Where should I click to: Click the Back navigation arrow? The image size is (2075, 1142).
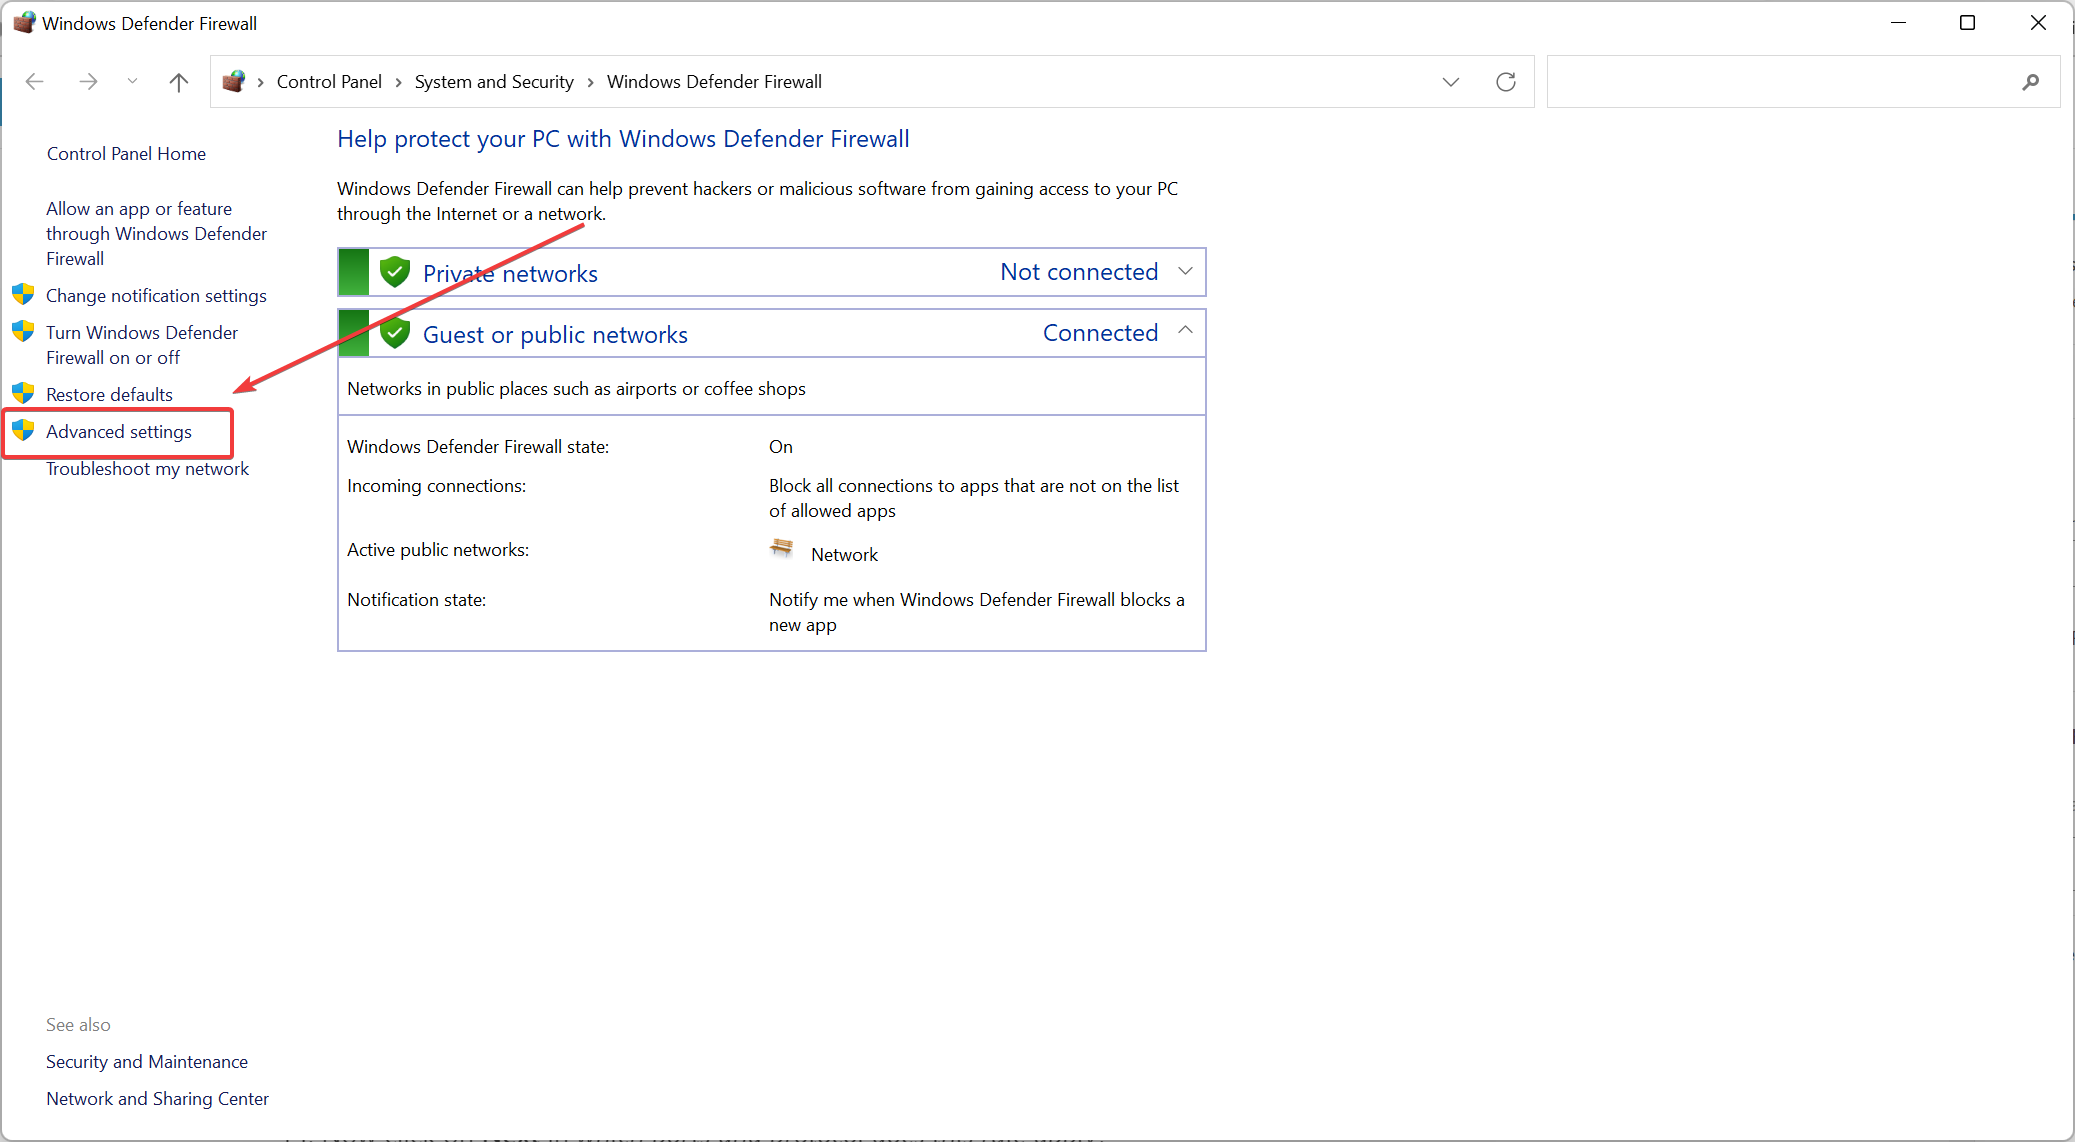tap(35, 82)
